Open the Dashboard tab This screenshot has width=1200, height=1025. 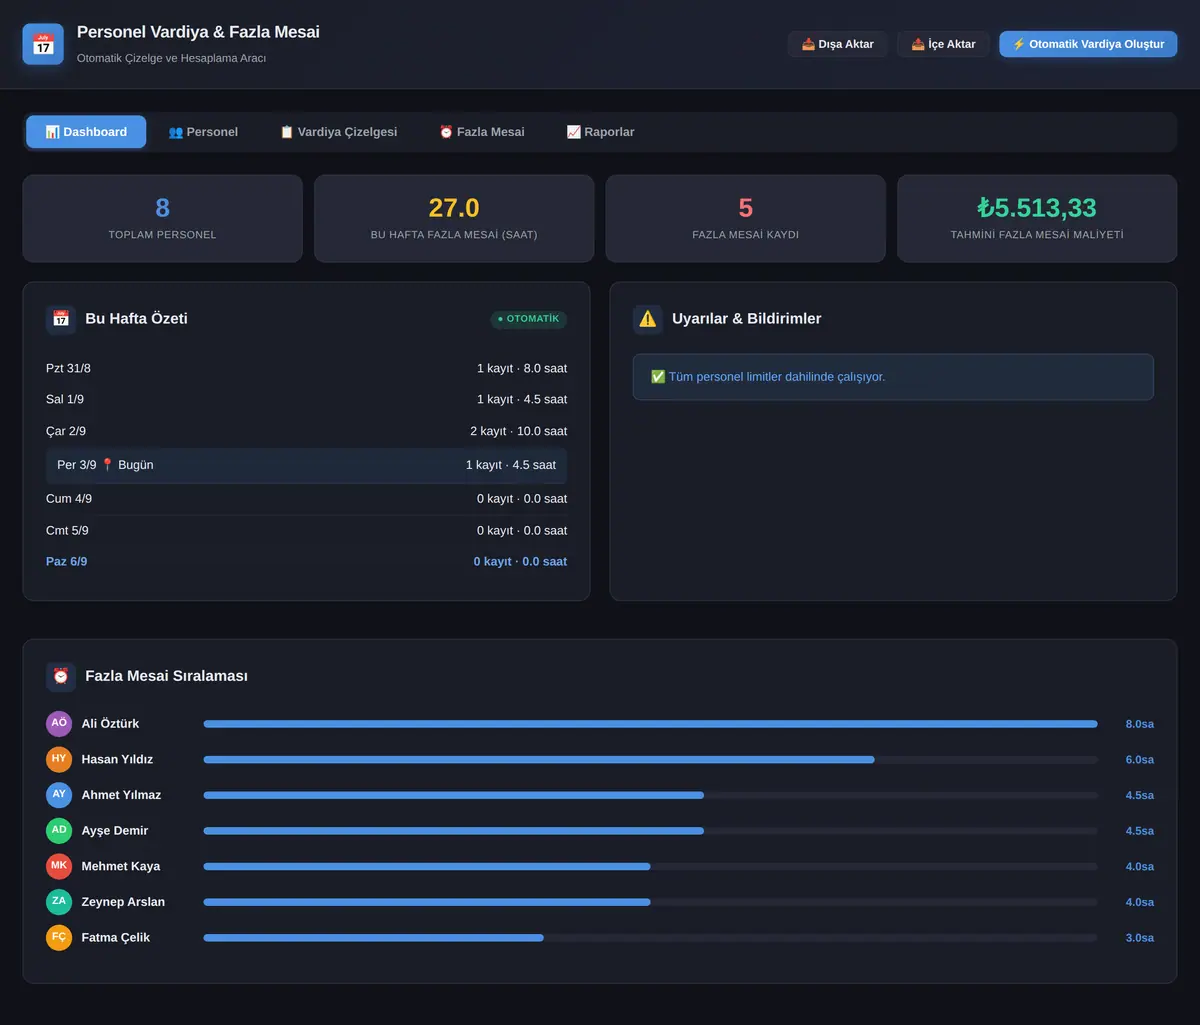click(x=86, y=132)
